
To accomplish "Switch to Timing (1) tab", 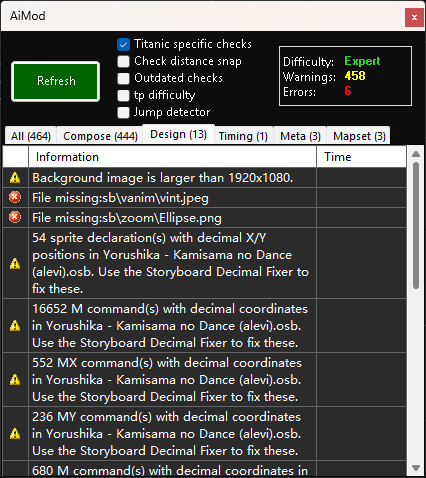I will tap(243, 136).
